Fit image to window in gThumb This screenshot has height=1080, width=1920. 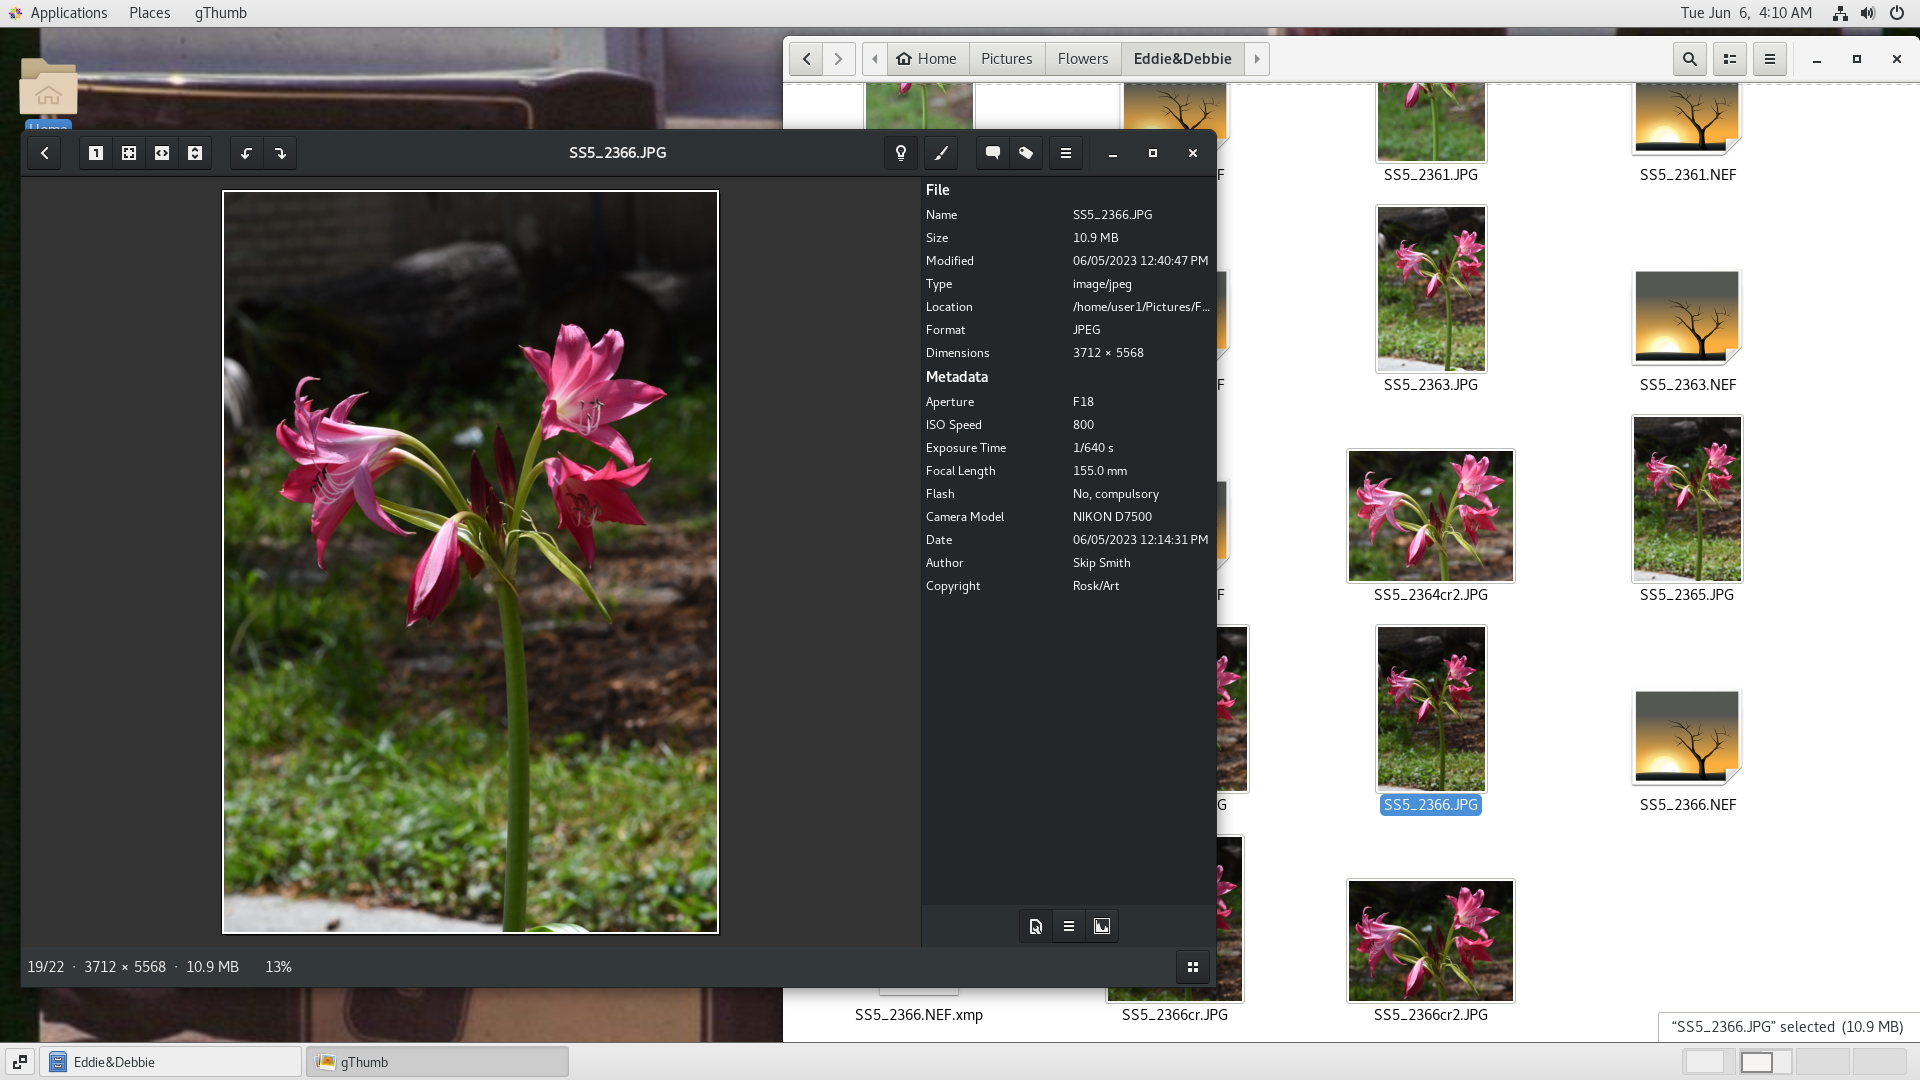pos(129,153)
